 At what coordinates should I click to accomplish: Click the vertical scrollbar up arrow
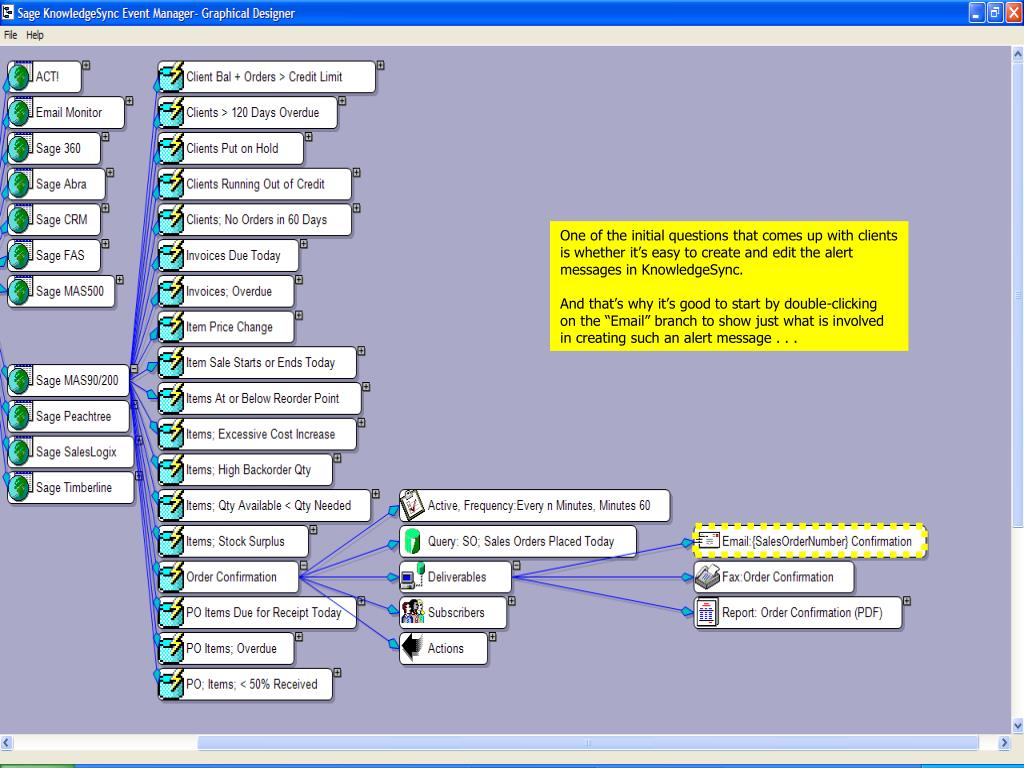click(x=1017, y=55)
